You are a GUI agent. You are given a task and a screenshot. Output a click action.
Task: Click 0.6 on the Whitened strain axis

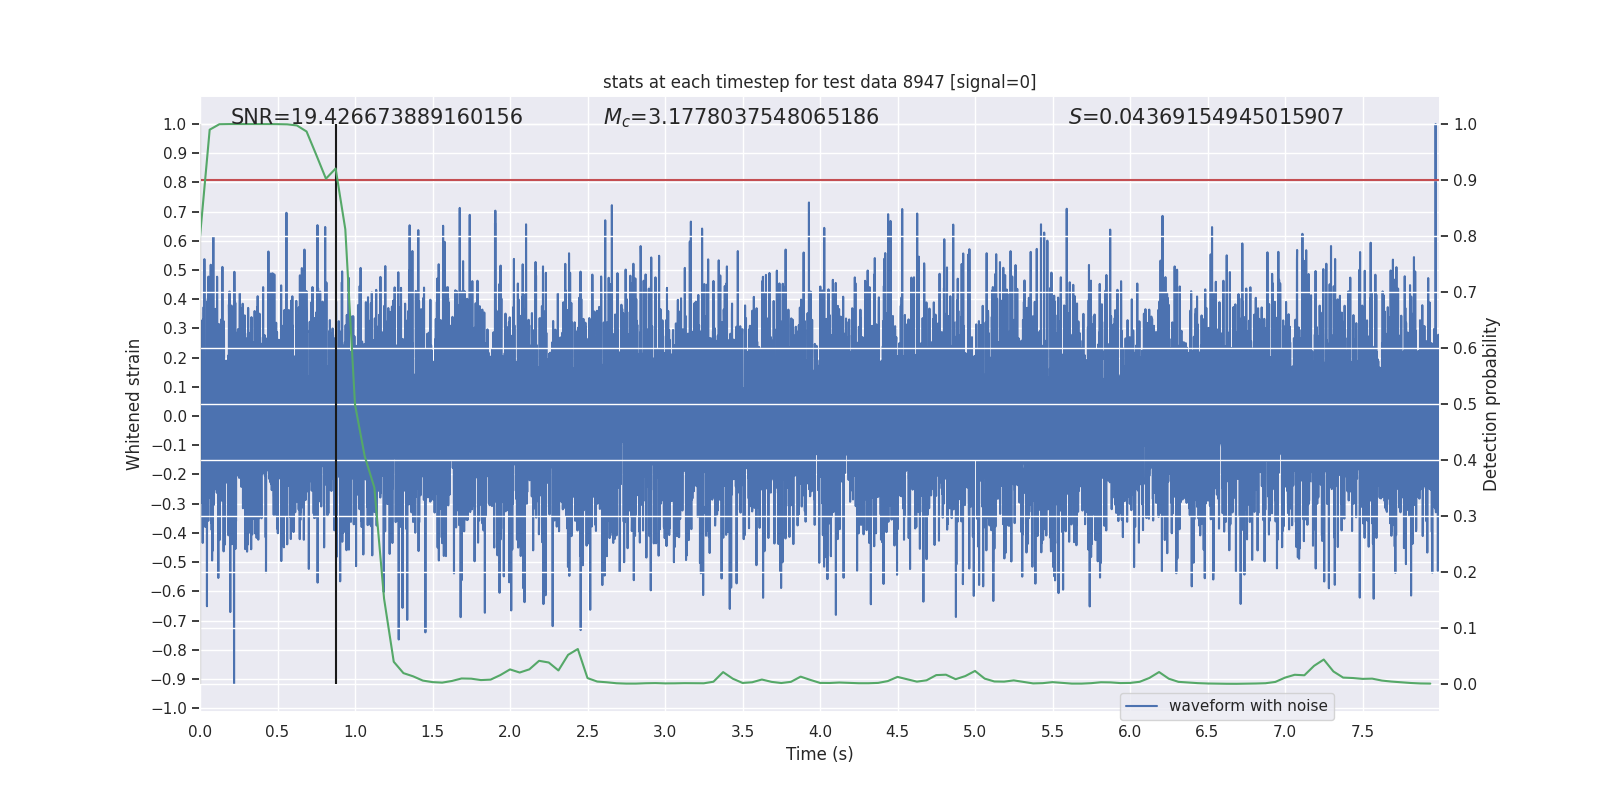pyautogui.click(x=175, y=241)
